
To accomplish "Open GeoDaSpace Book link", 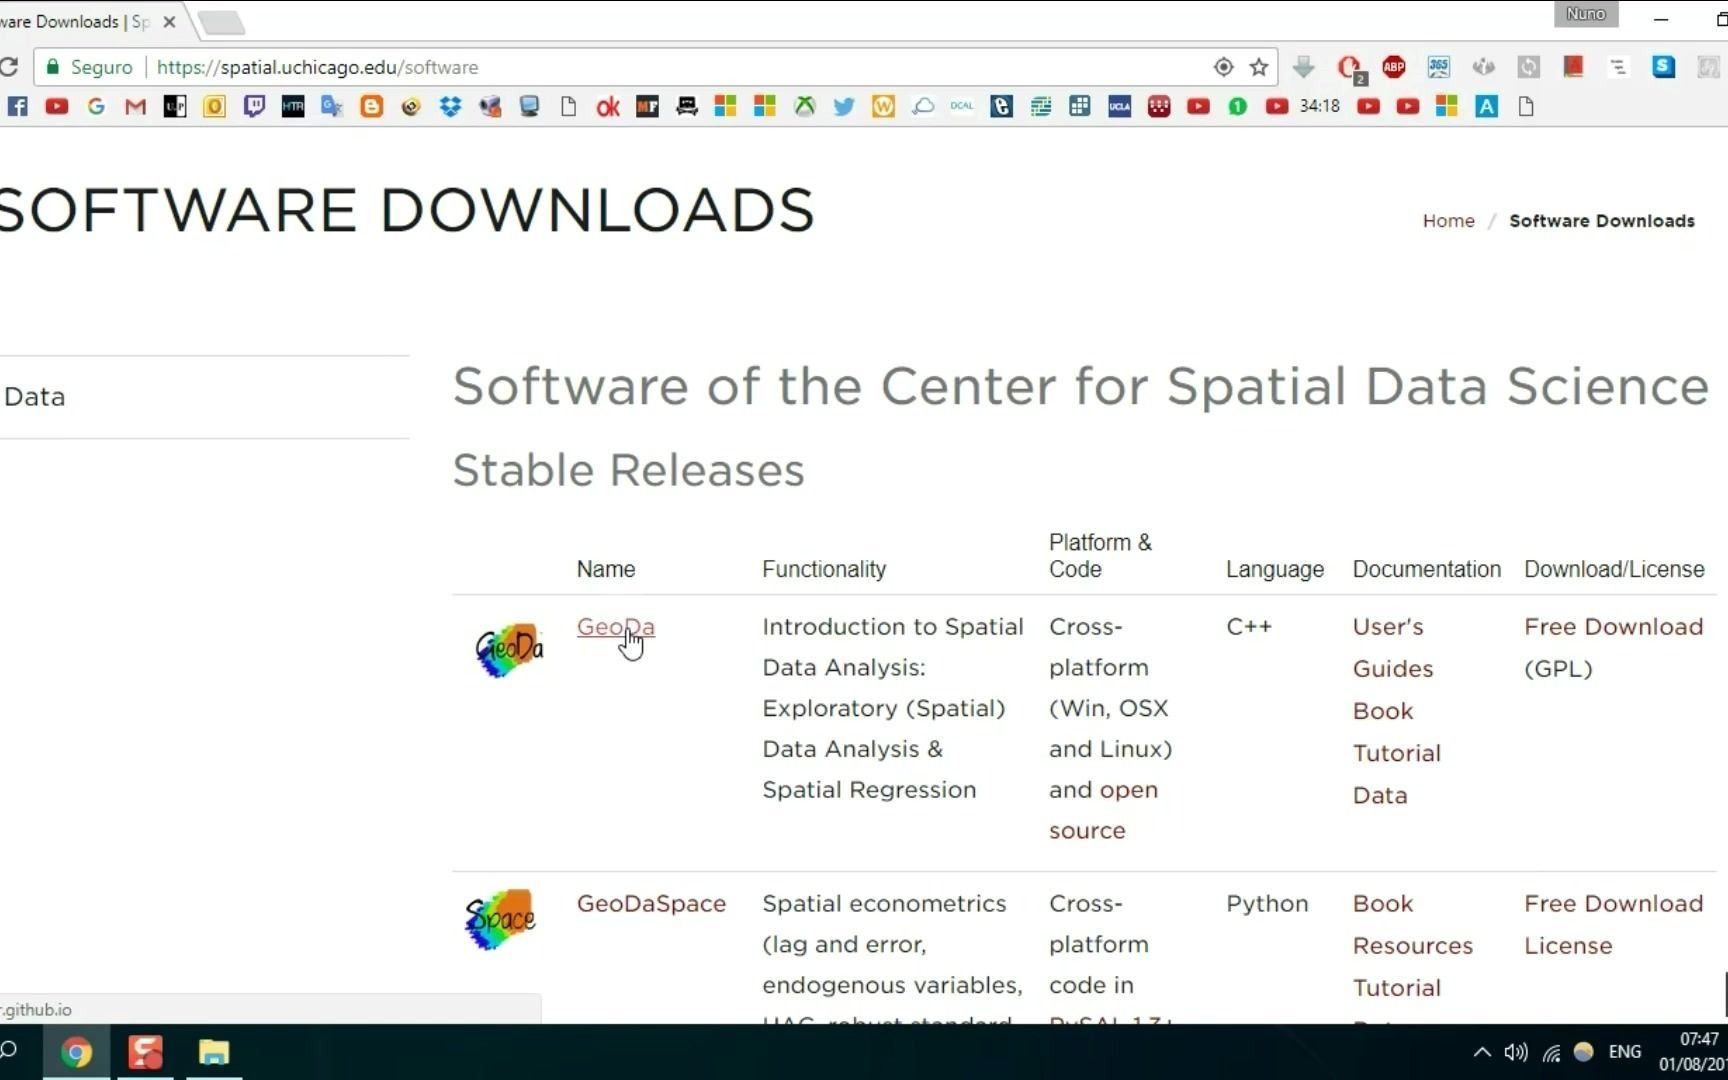I will coord(1383,903).
